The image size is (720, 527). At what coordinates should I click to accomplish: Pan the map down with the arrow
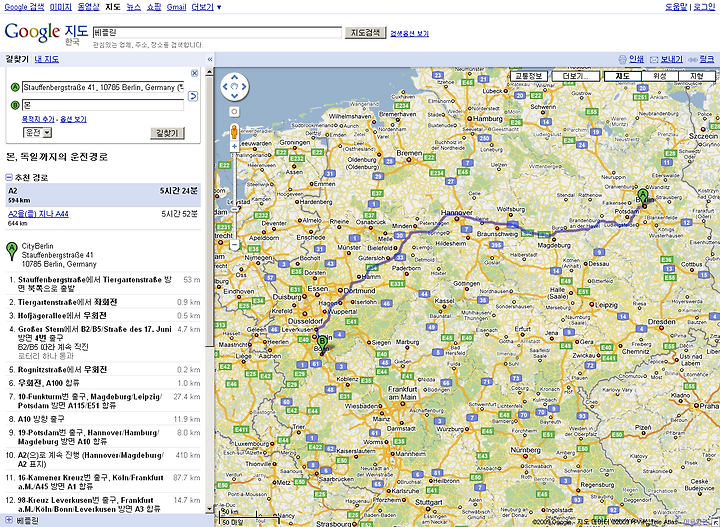pyautogui.click(x=235, y=96)
